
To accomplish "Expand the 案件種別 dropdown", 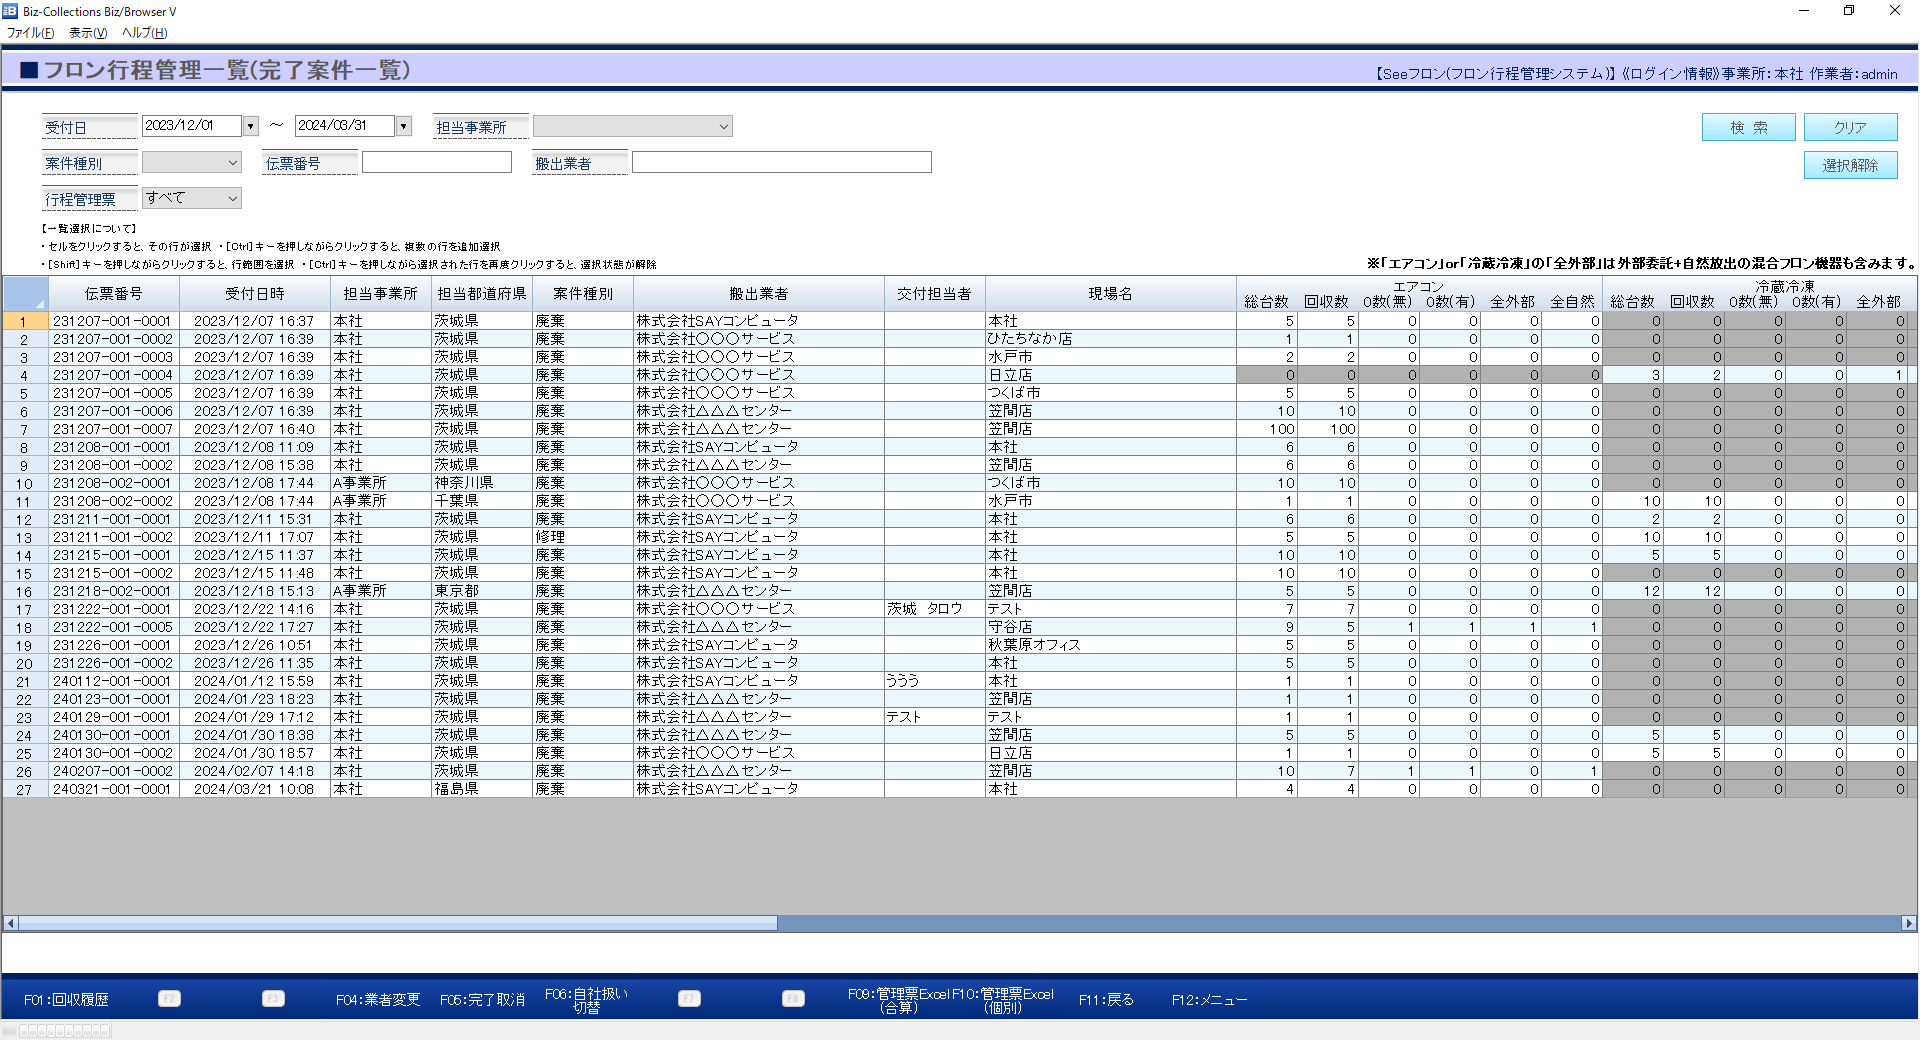I will click(232, 163).
